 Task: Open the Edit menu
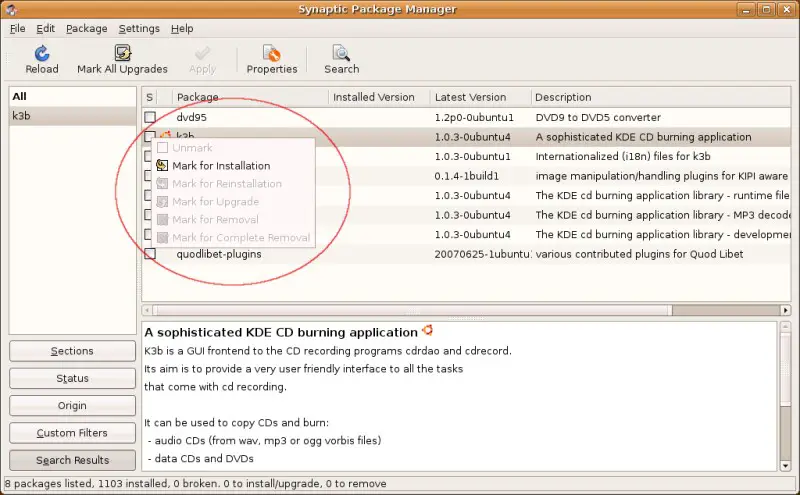45,29
